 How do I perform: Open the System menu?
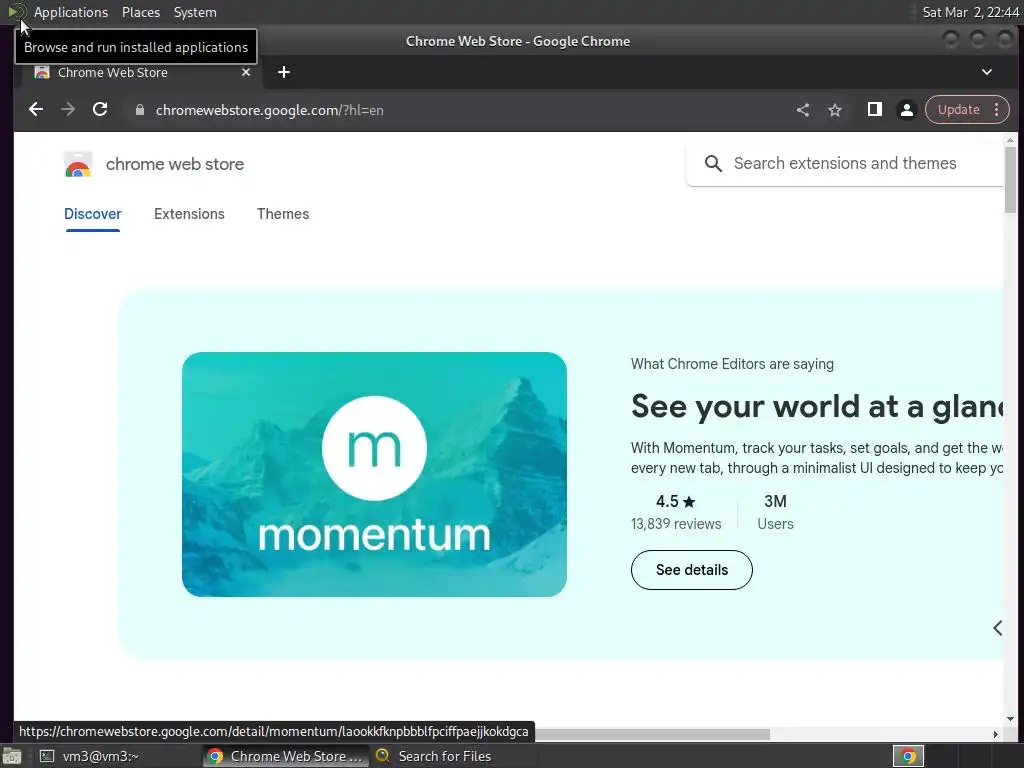(x=195, y=12)
